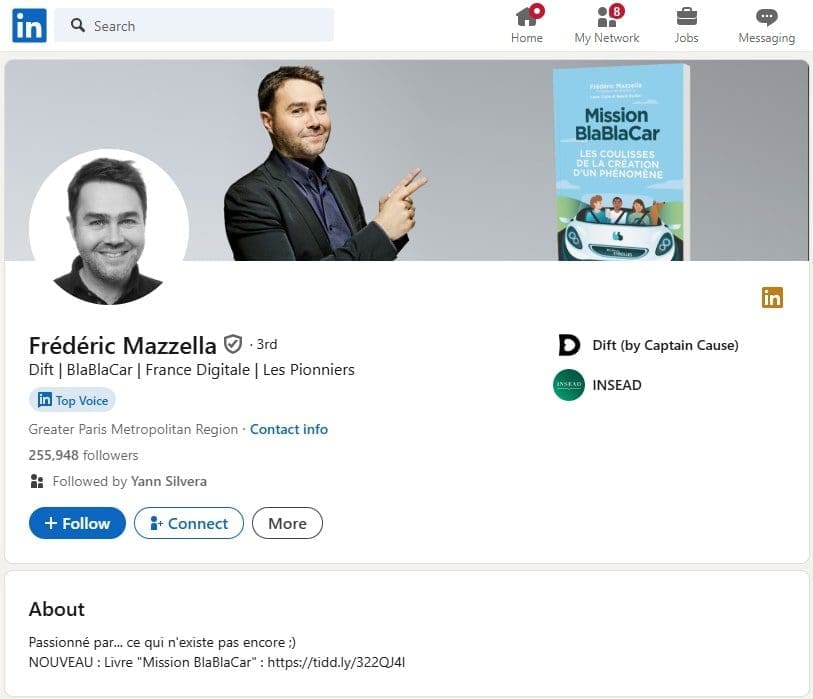
Task: Click the gold LinkedIn Premium icon
Action: pos(772,298)
